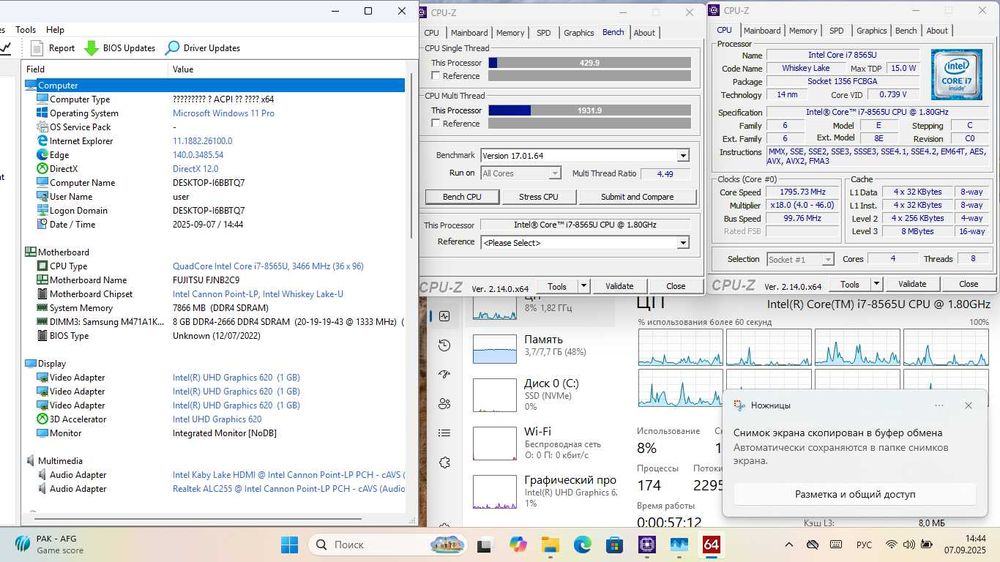Switch to Task Manager via its taskbar icon
This screenshot has height=562, width=1000.
pos(679,545)
